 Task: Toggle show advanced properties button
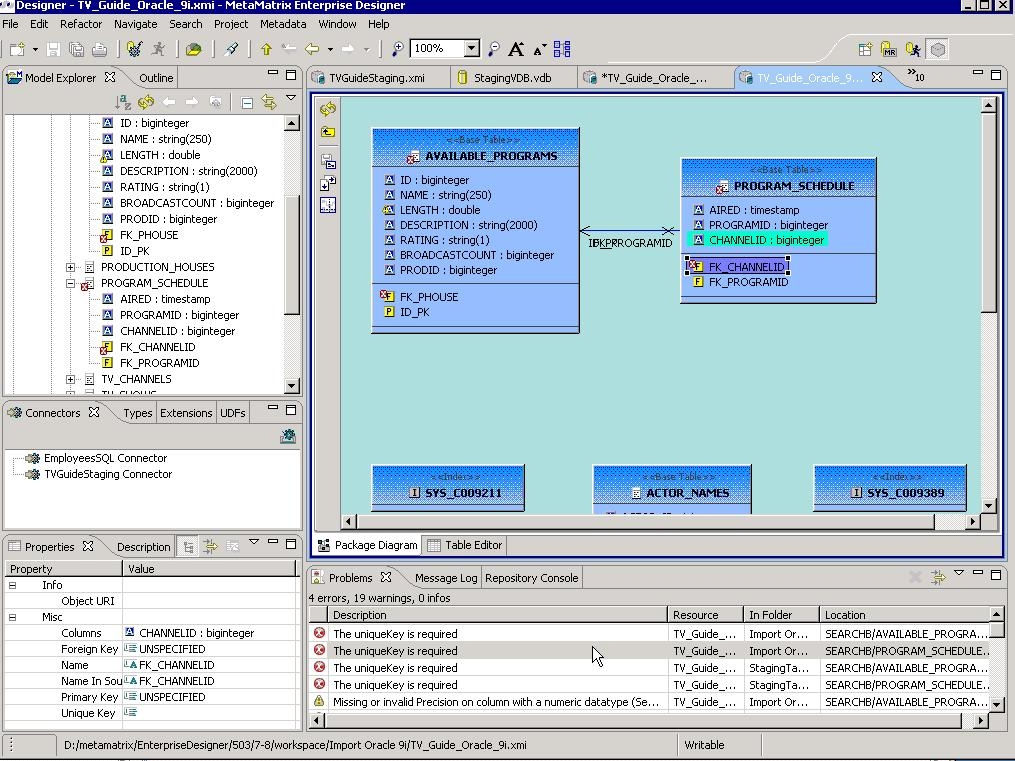(x=210, y=546)
